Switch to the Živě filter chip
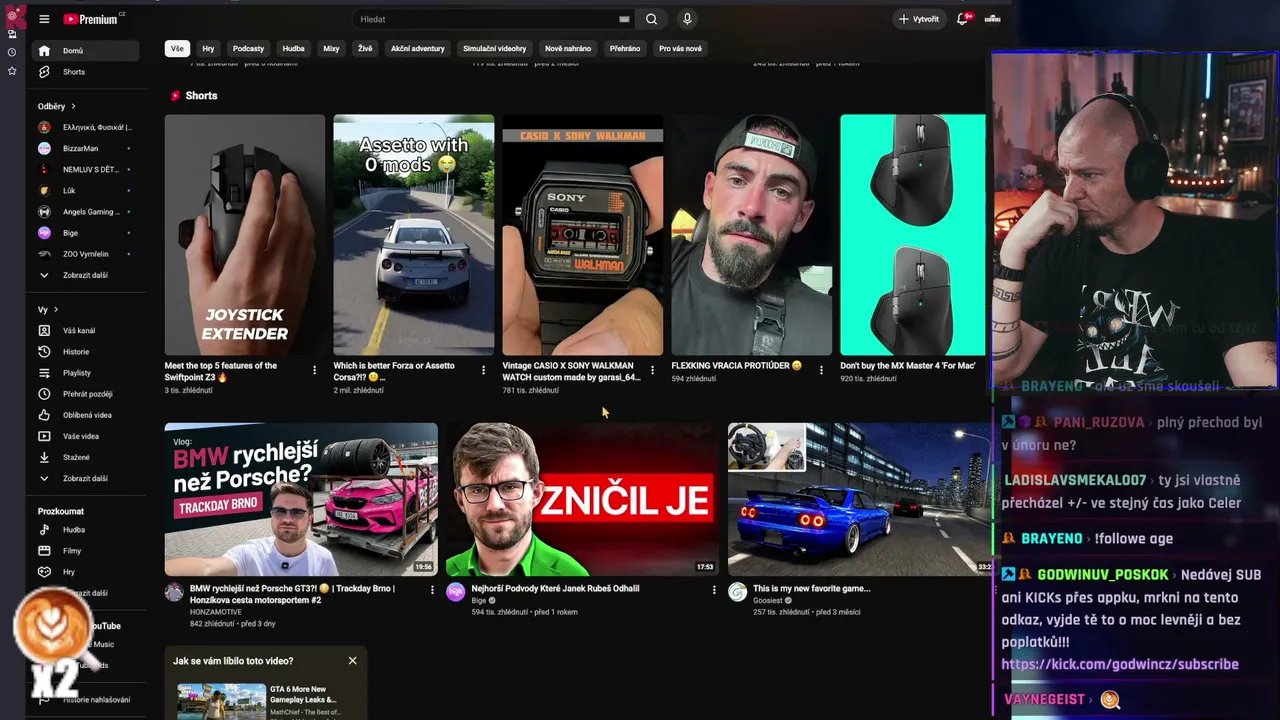1280x720 pixels. tap(365, 48)
